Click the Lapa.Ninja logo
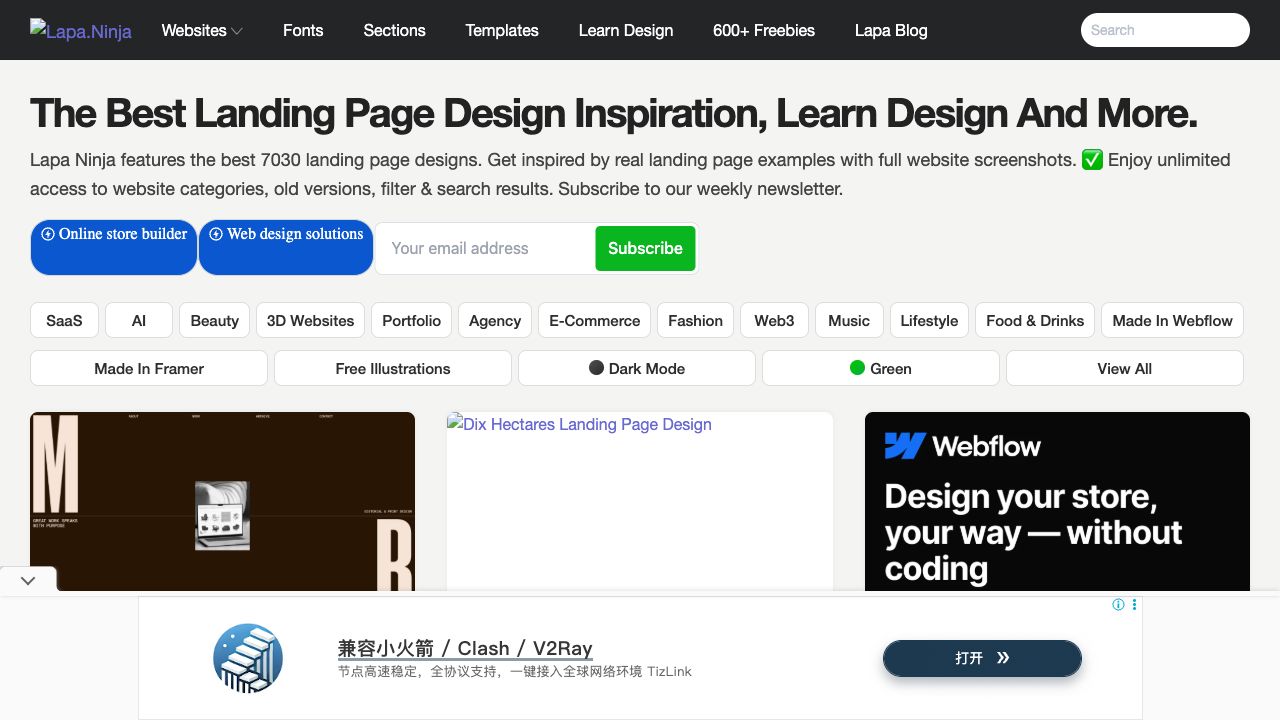 tap(81, 31)
